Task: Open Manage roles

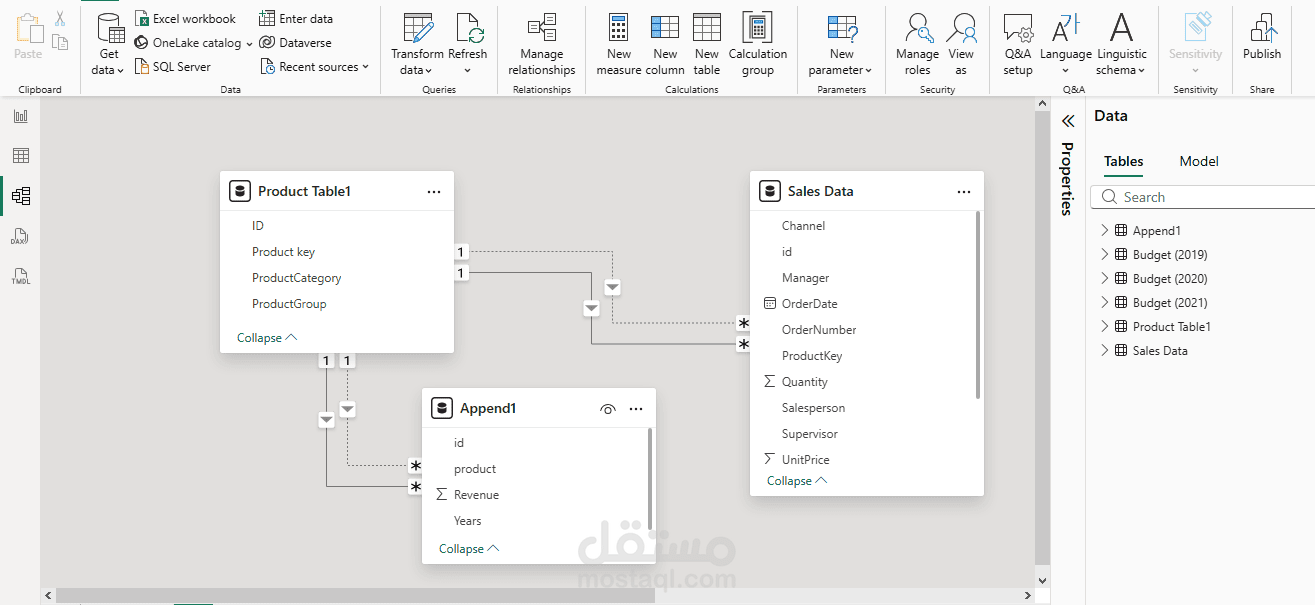Action: click(x=917, y=45)
